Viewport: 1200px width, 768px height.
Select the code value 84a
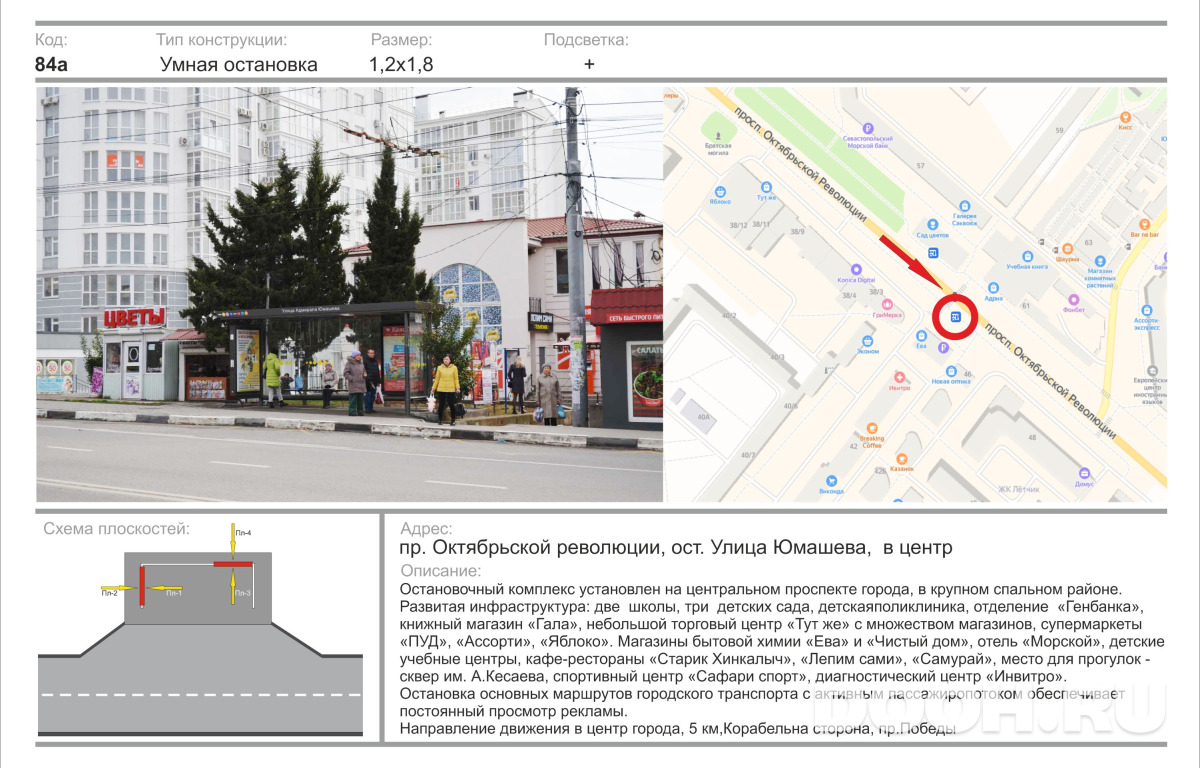click(x=51, y=65)
